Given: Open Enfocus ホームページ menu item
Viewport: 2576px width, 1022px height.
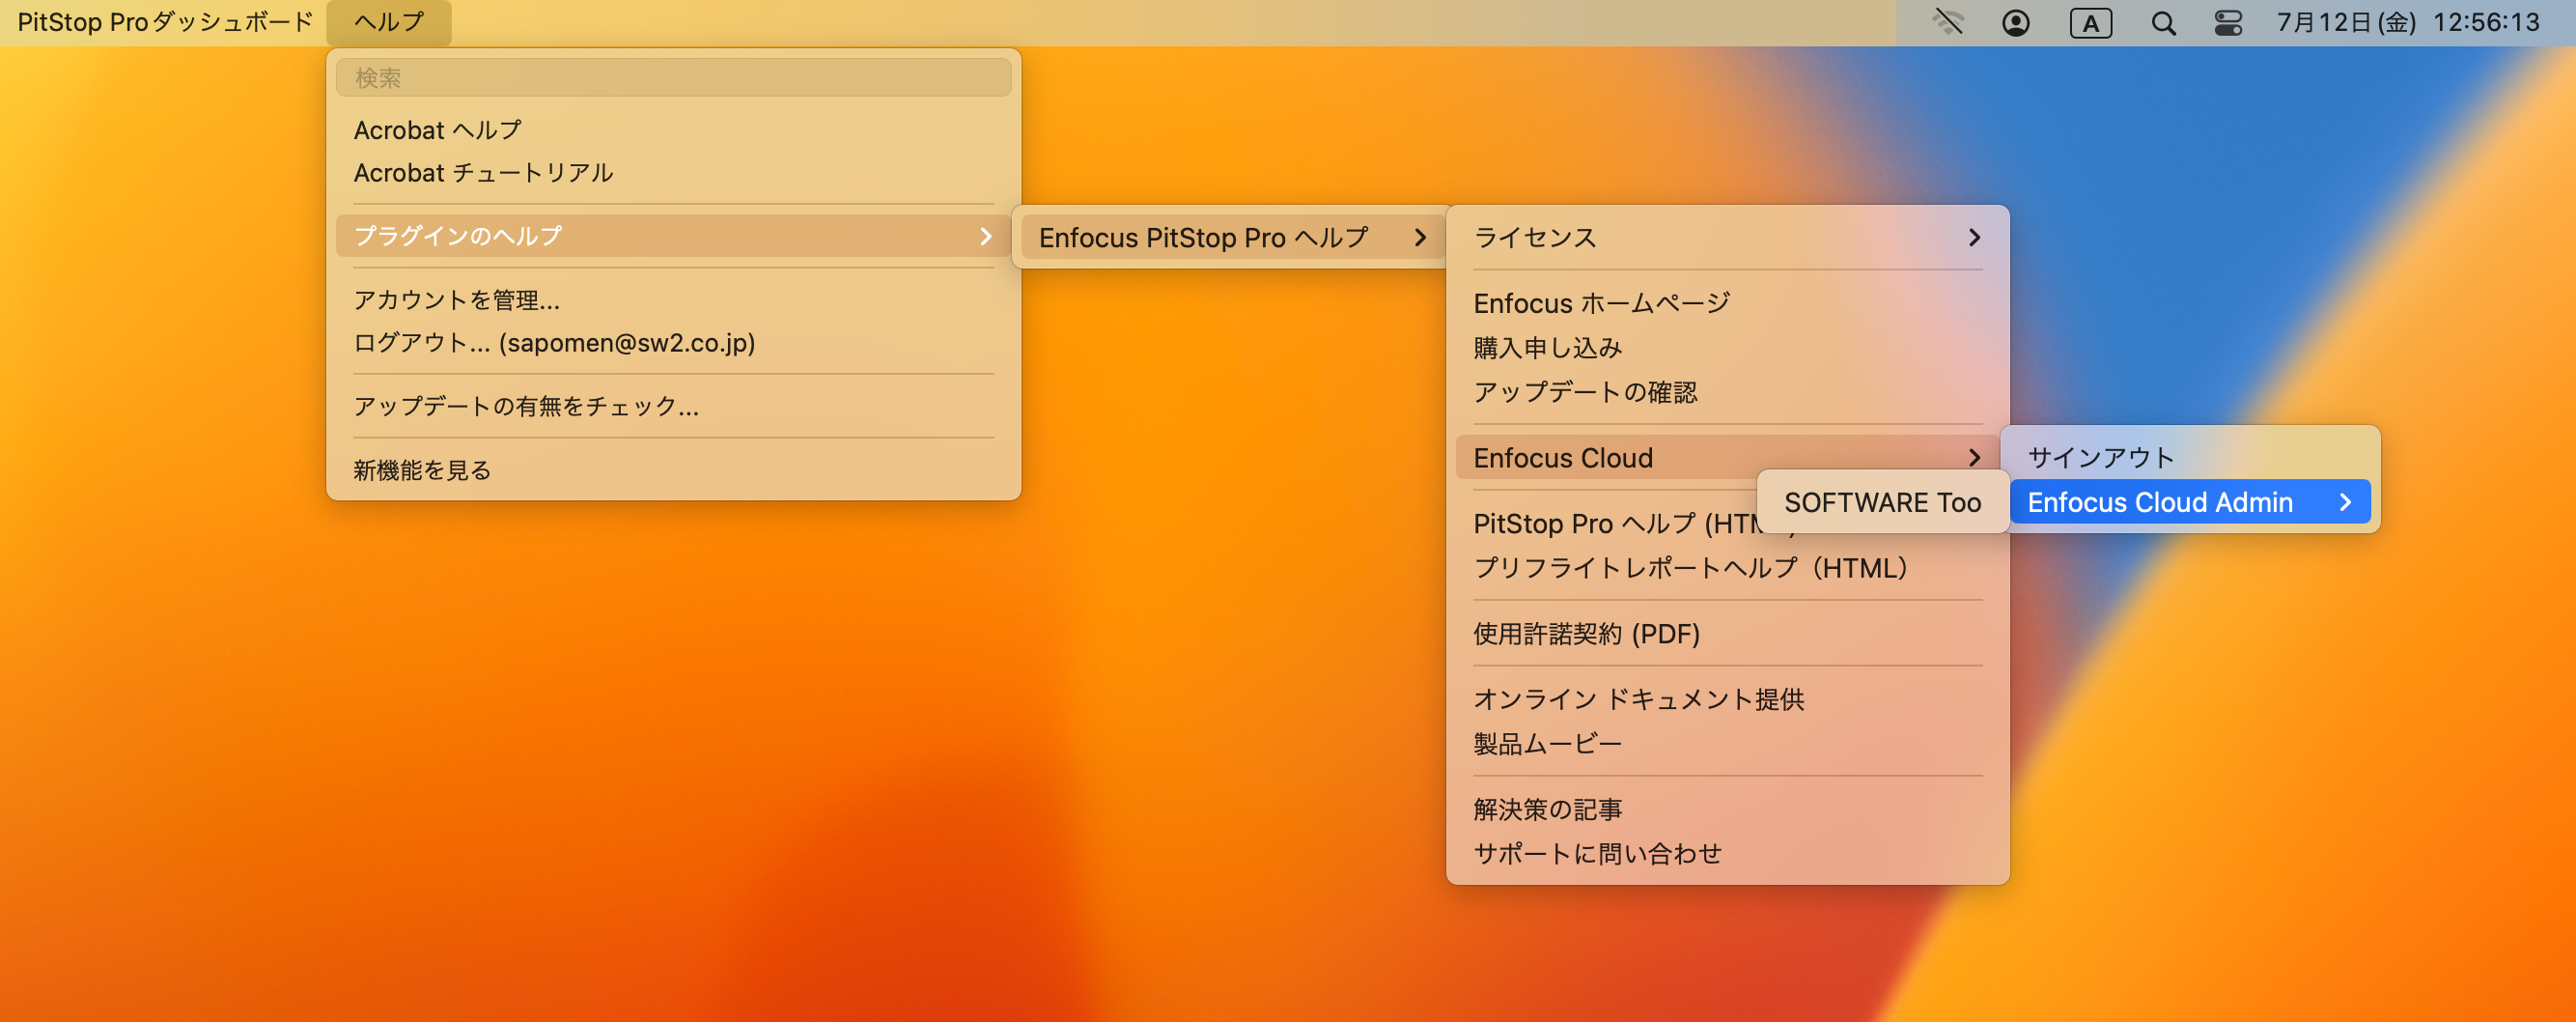Looking at the screenshot, I should (x=1727, y=303).
